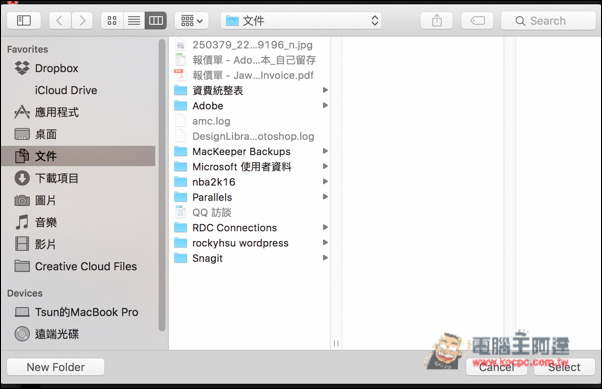Go back with the left arrow
Screen dimensions: 602x389
[x=60, y=20]
